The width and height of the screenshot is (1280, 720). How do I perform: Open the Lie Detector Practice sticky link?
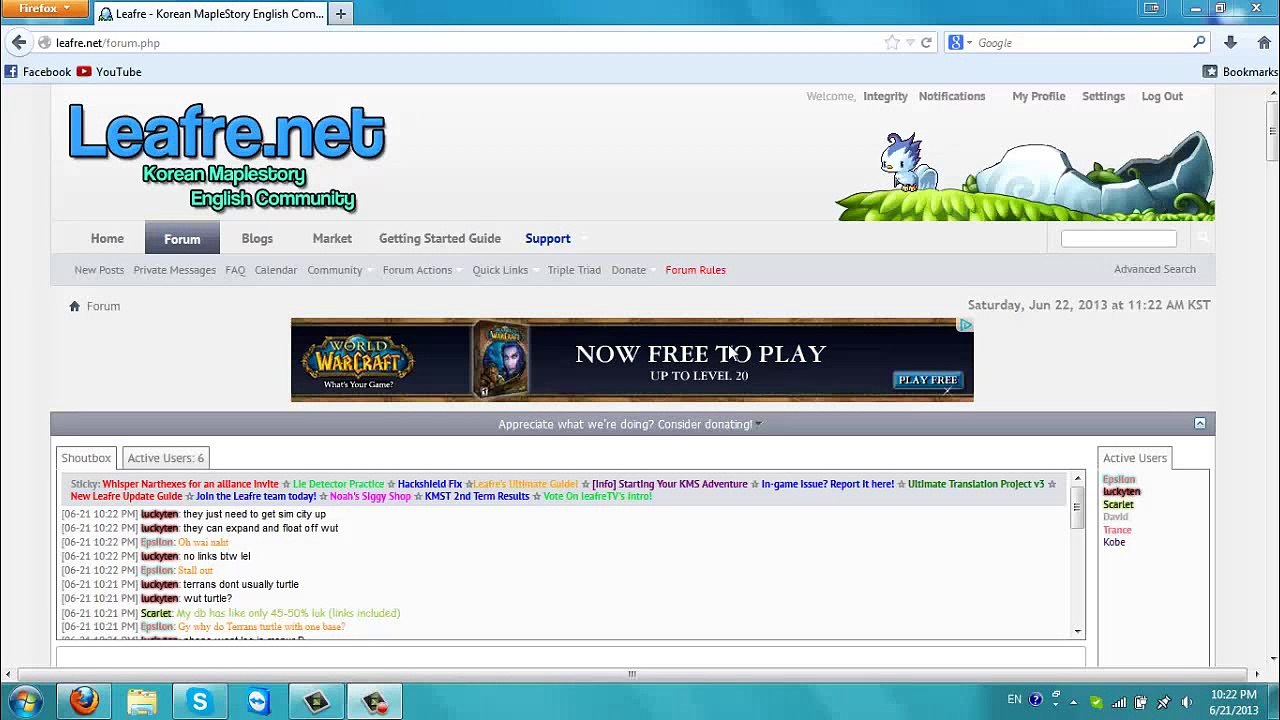click(x=338, y=484)
